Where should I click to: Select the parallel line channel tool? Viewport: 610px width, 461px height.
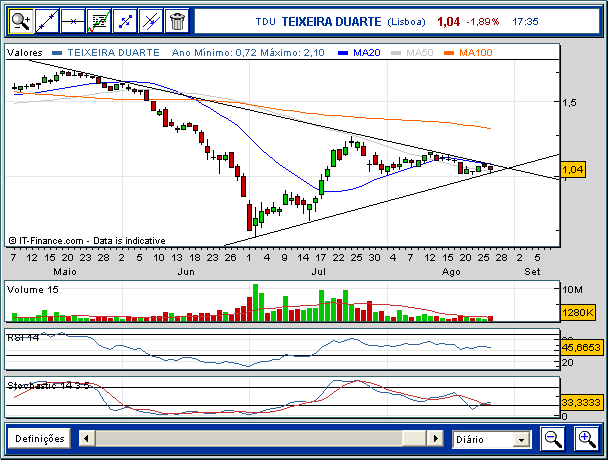(151, 21)
